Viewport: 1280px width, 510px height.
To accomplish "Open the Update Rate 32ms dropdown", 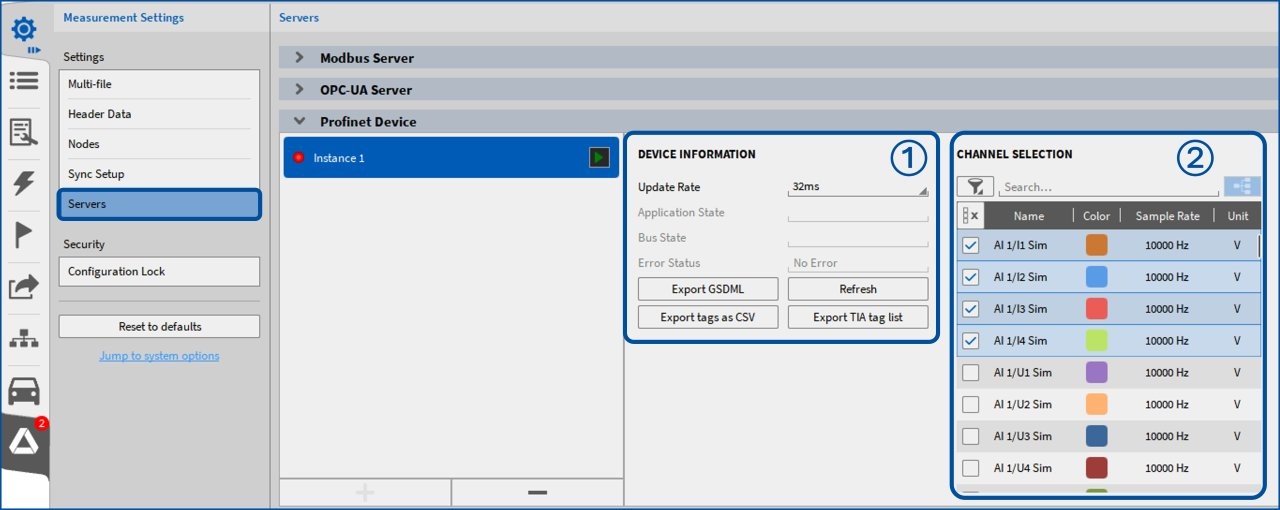I will pos(858,187).
